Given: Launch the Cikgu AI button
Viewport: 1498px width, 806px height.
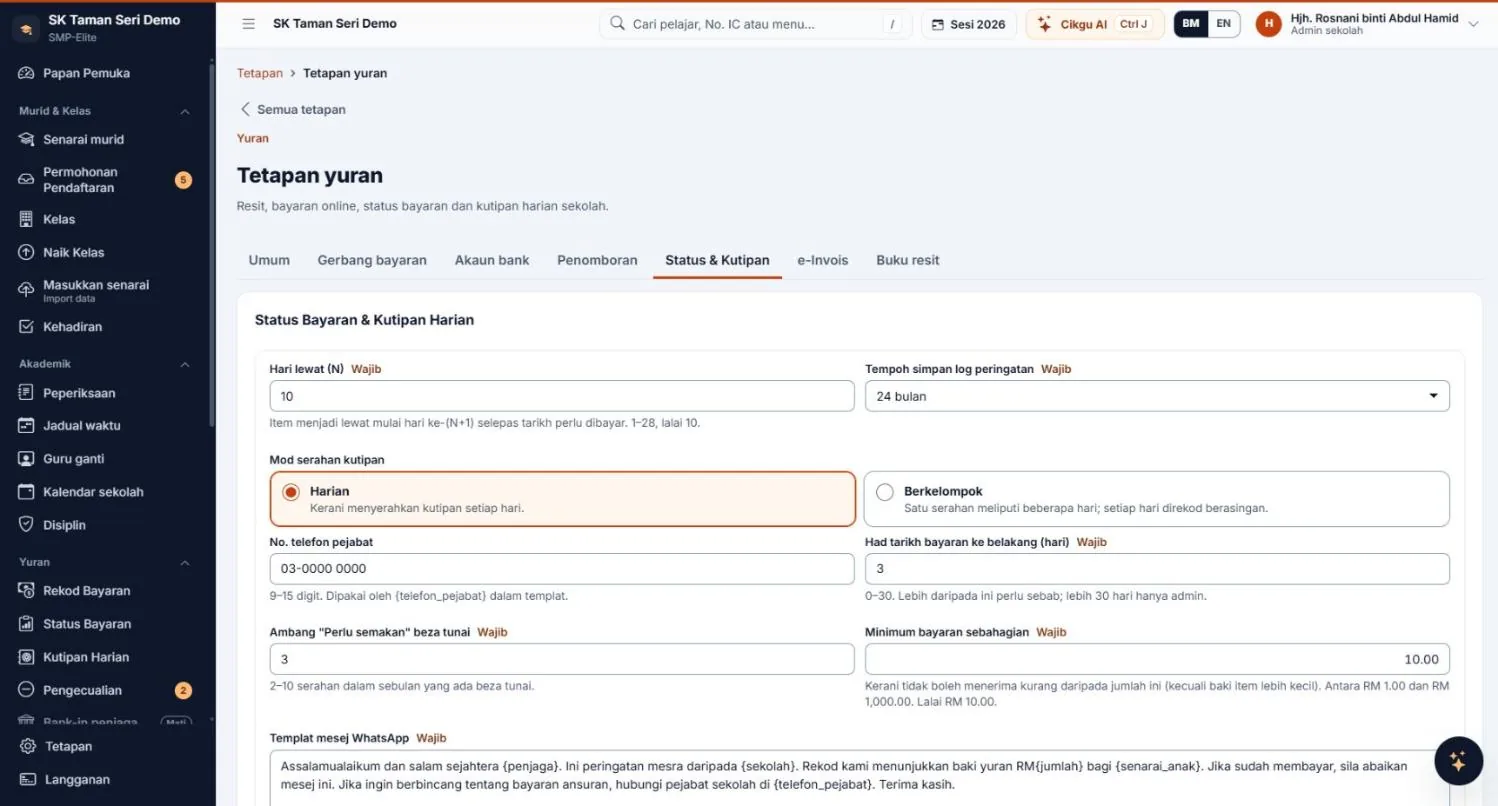Looking at the screenshot, I should pos(1095,24).
